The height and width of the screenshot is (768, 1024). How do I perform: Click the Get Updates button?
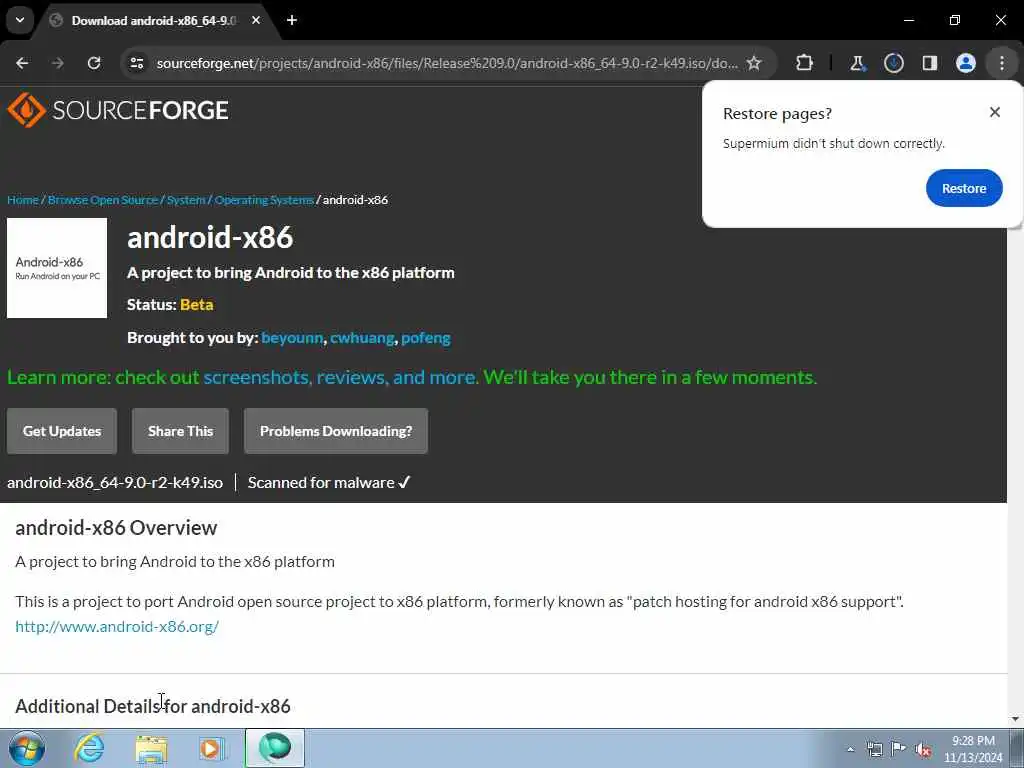click(62, 431)
